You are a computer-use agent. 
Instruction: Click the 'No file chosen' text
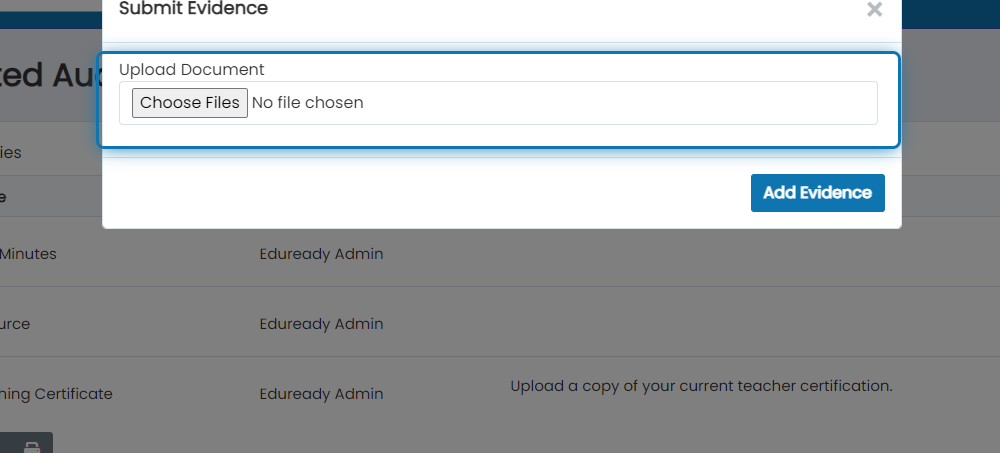(307, 103)
